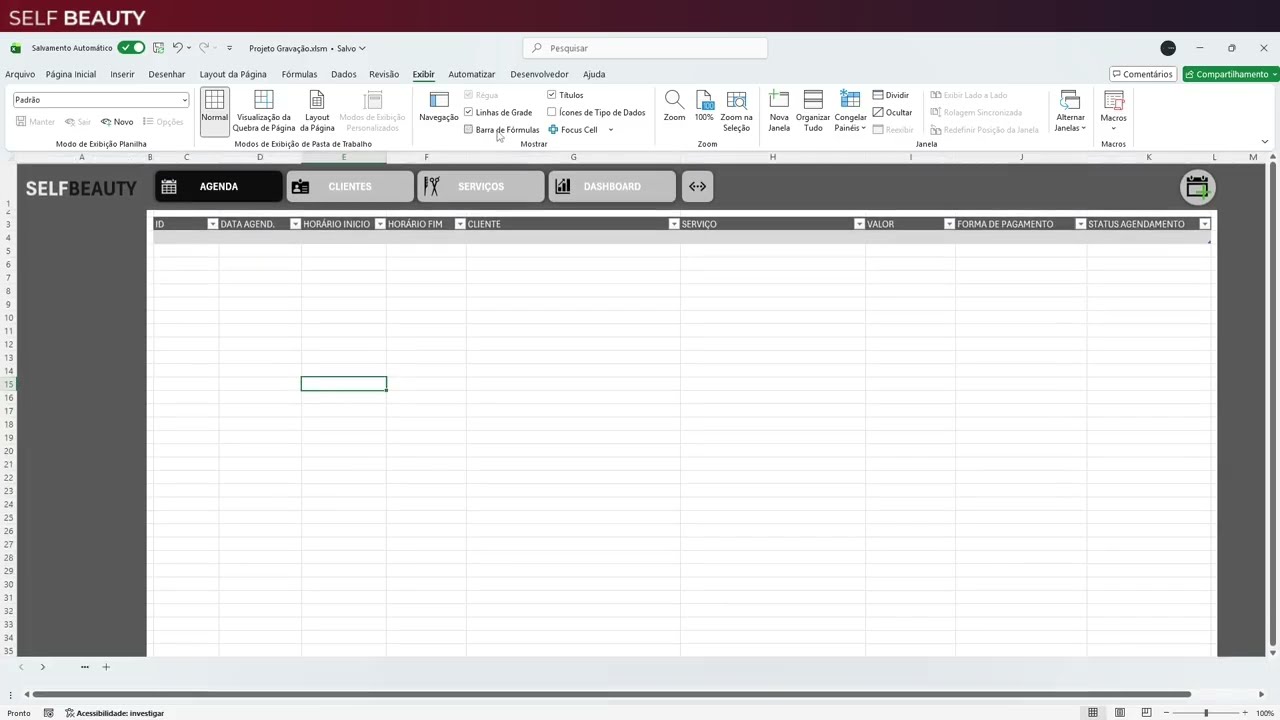Open the Arquivo menu
This screenshot has width=1280, height=720.
[x=20, y=74]
